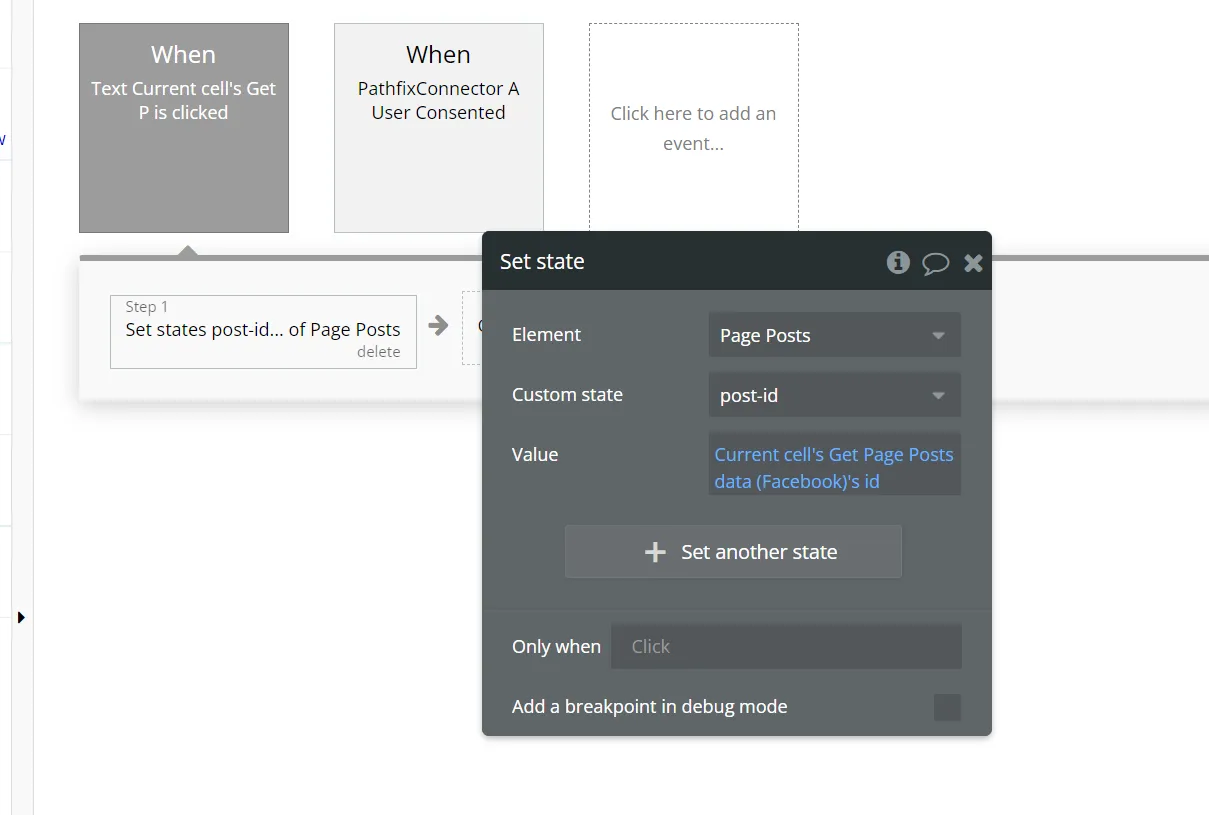Open Step 1 Set states post-id action
The image size is (1209, 815).
click(263, 331)
